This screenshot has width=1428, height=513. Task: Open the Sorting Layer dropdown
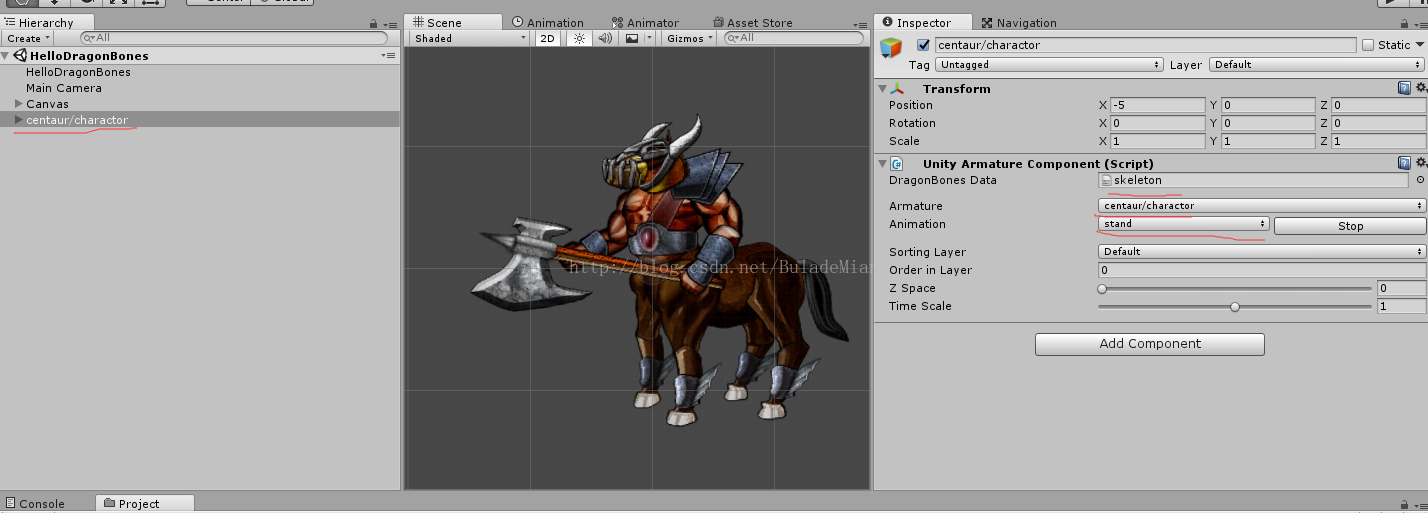(x=1261, y=251)
